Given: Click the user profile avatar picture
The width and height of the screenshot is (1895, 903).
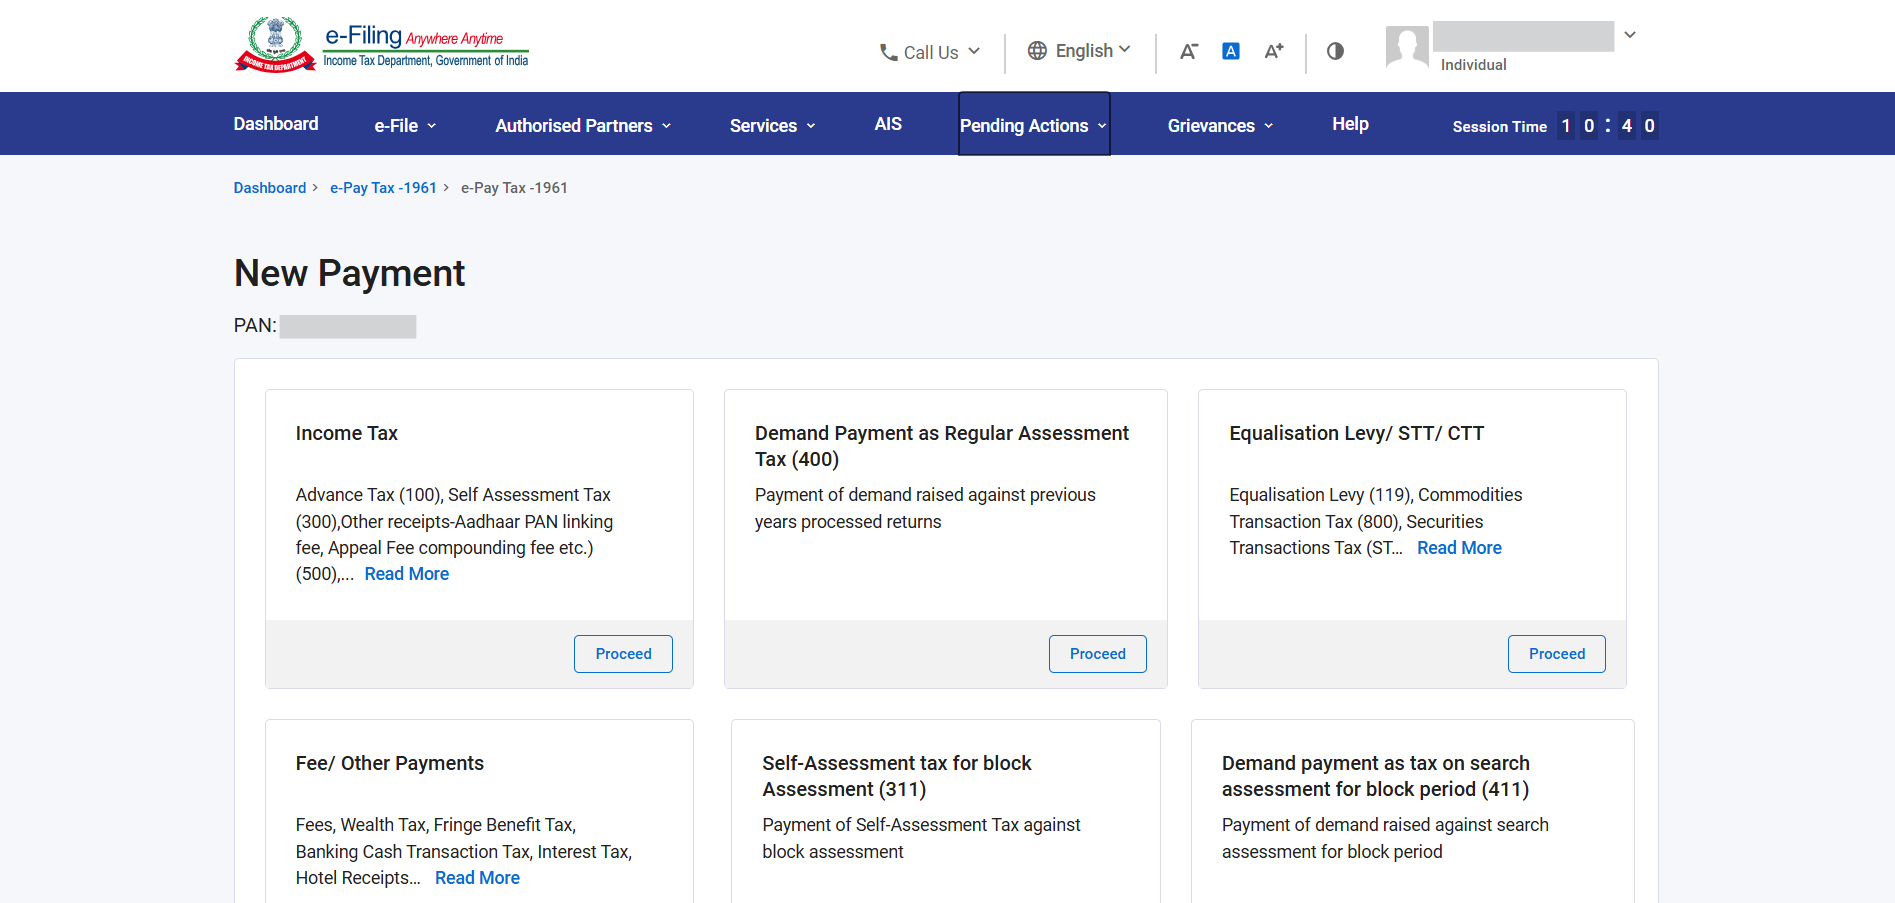Looking at the screenshot, I should click(1407, 47).
